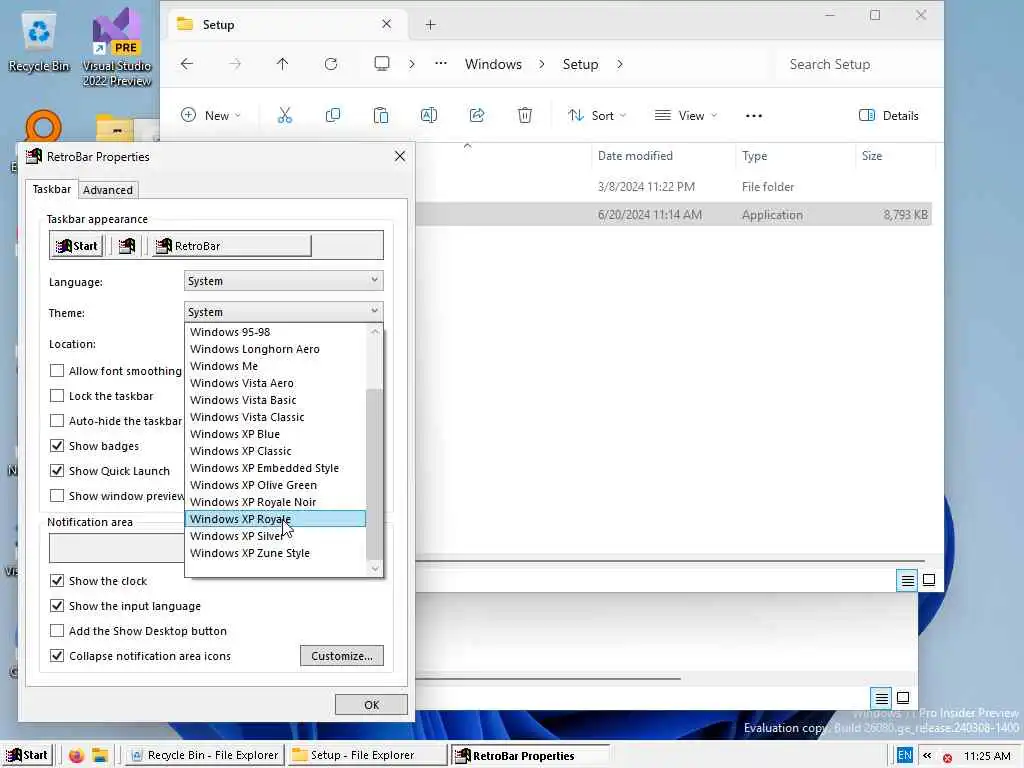Uncheck Show the clock

click(57, 581)
